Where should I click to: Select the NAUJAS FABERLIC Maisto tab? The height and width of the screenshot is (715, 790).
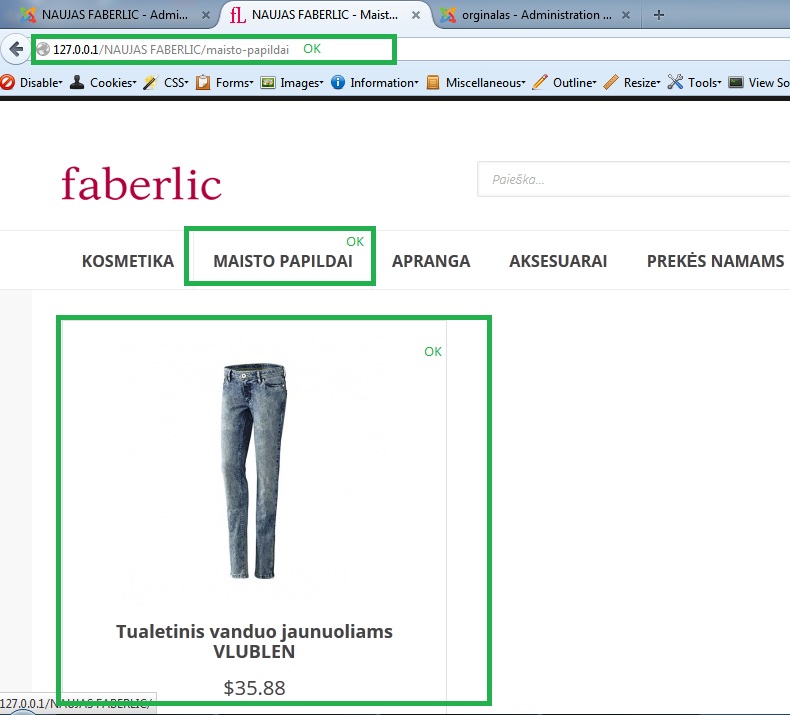324,15
